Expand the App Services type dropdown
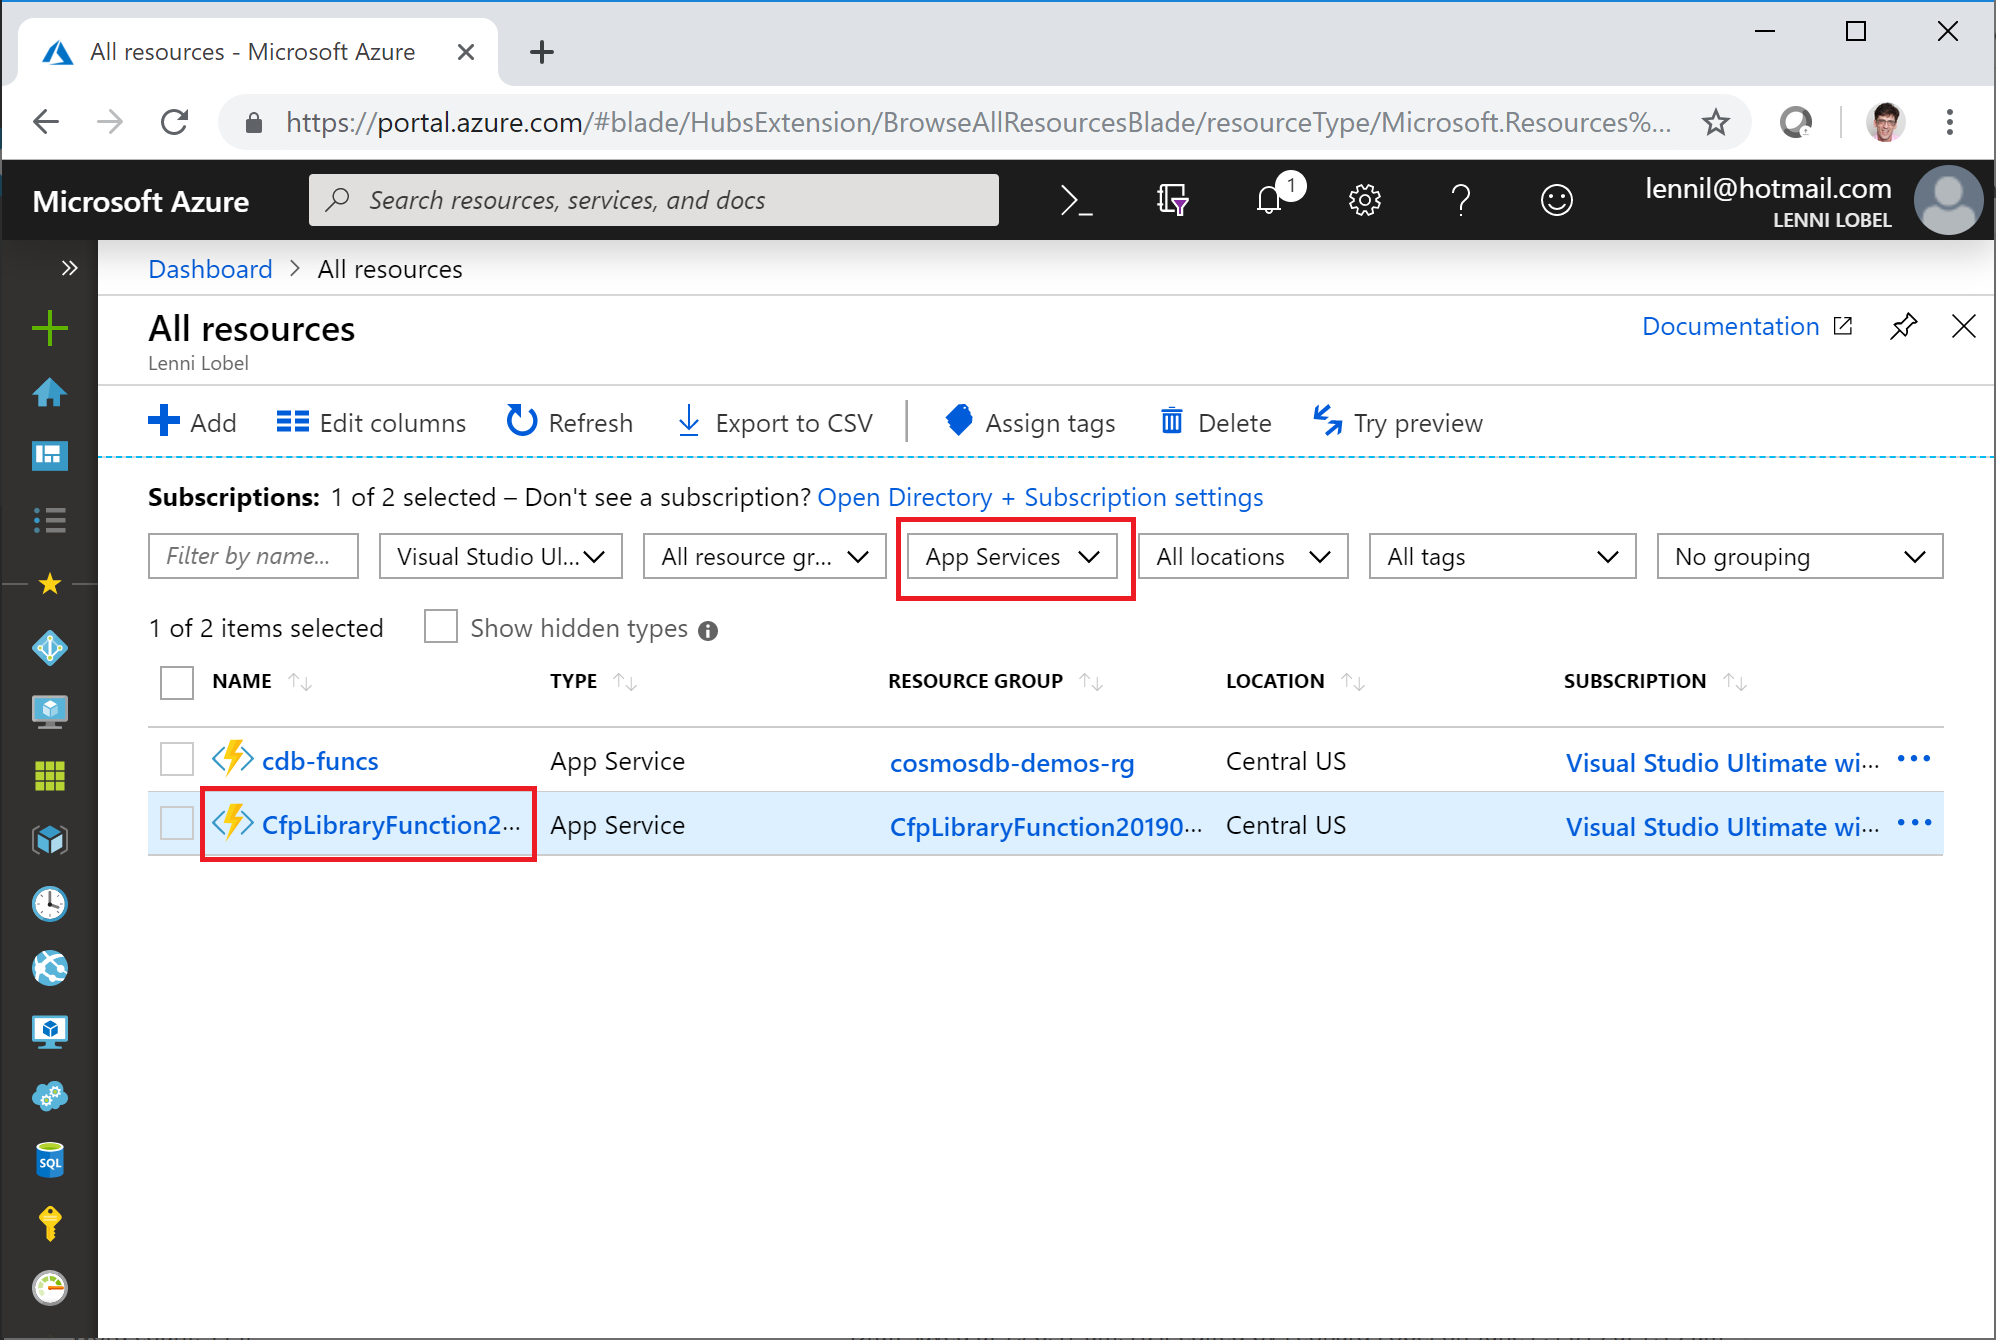The width and height of the screenshot is (1996, 1340). (x=1012, y=557)
